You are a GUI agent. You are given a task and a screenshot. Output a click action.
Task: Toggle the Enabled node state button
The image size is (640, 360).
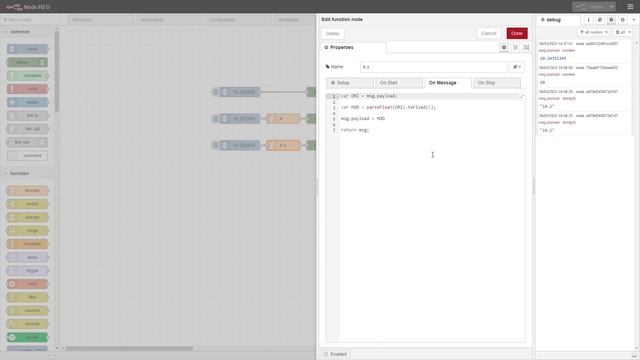tap(335, 354)
